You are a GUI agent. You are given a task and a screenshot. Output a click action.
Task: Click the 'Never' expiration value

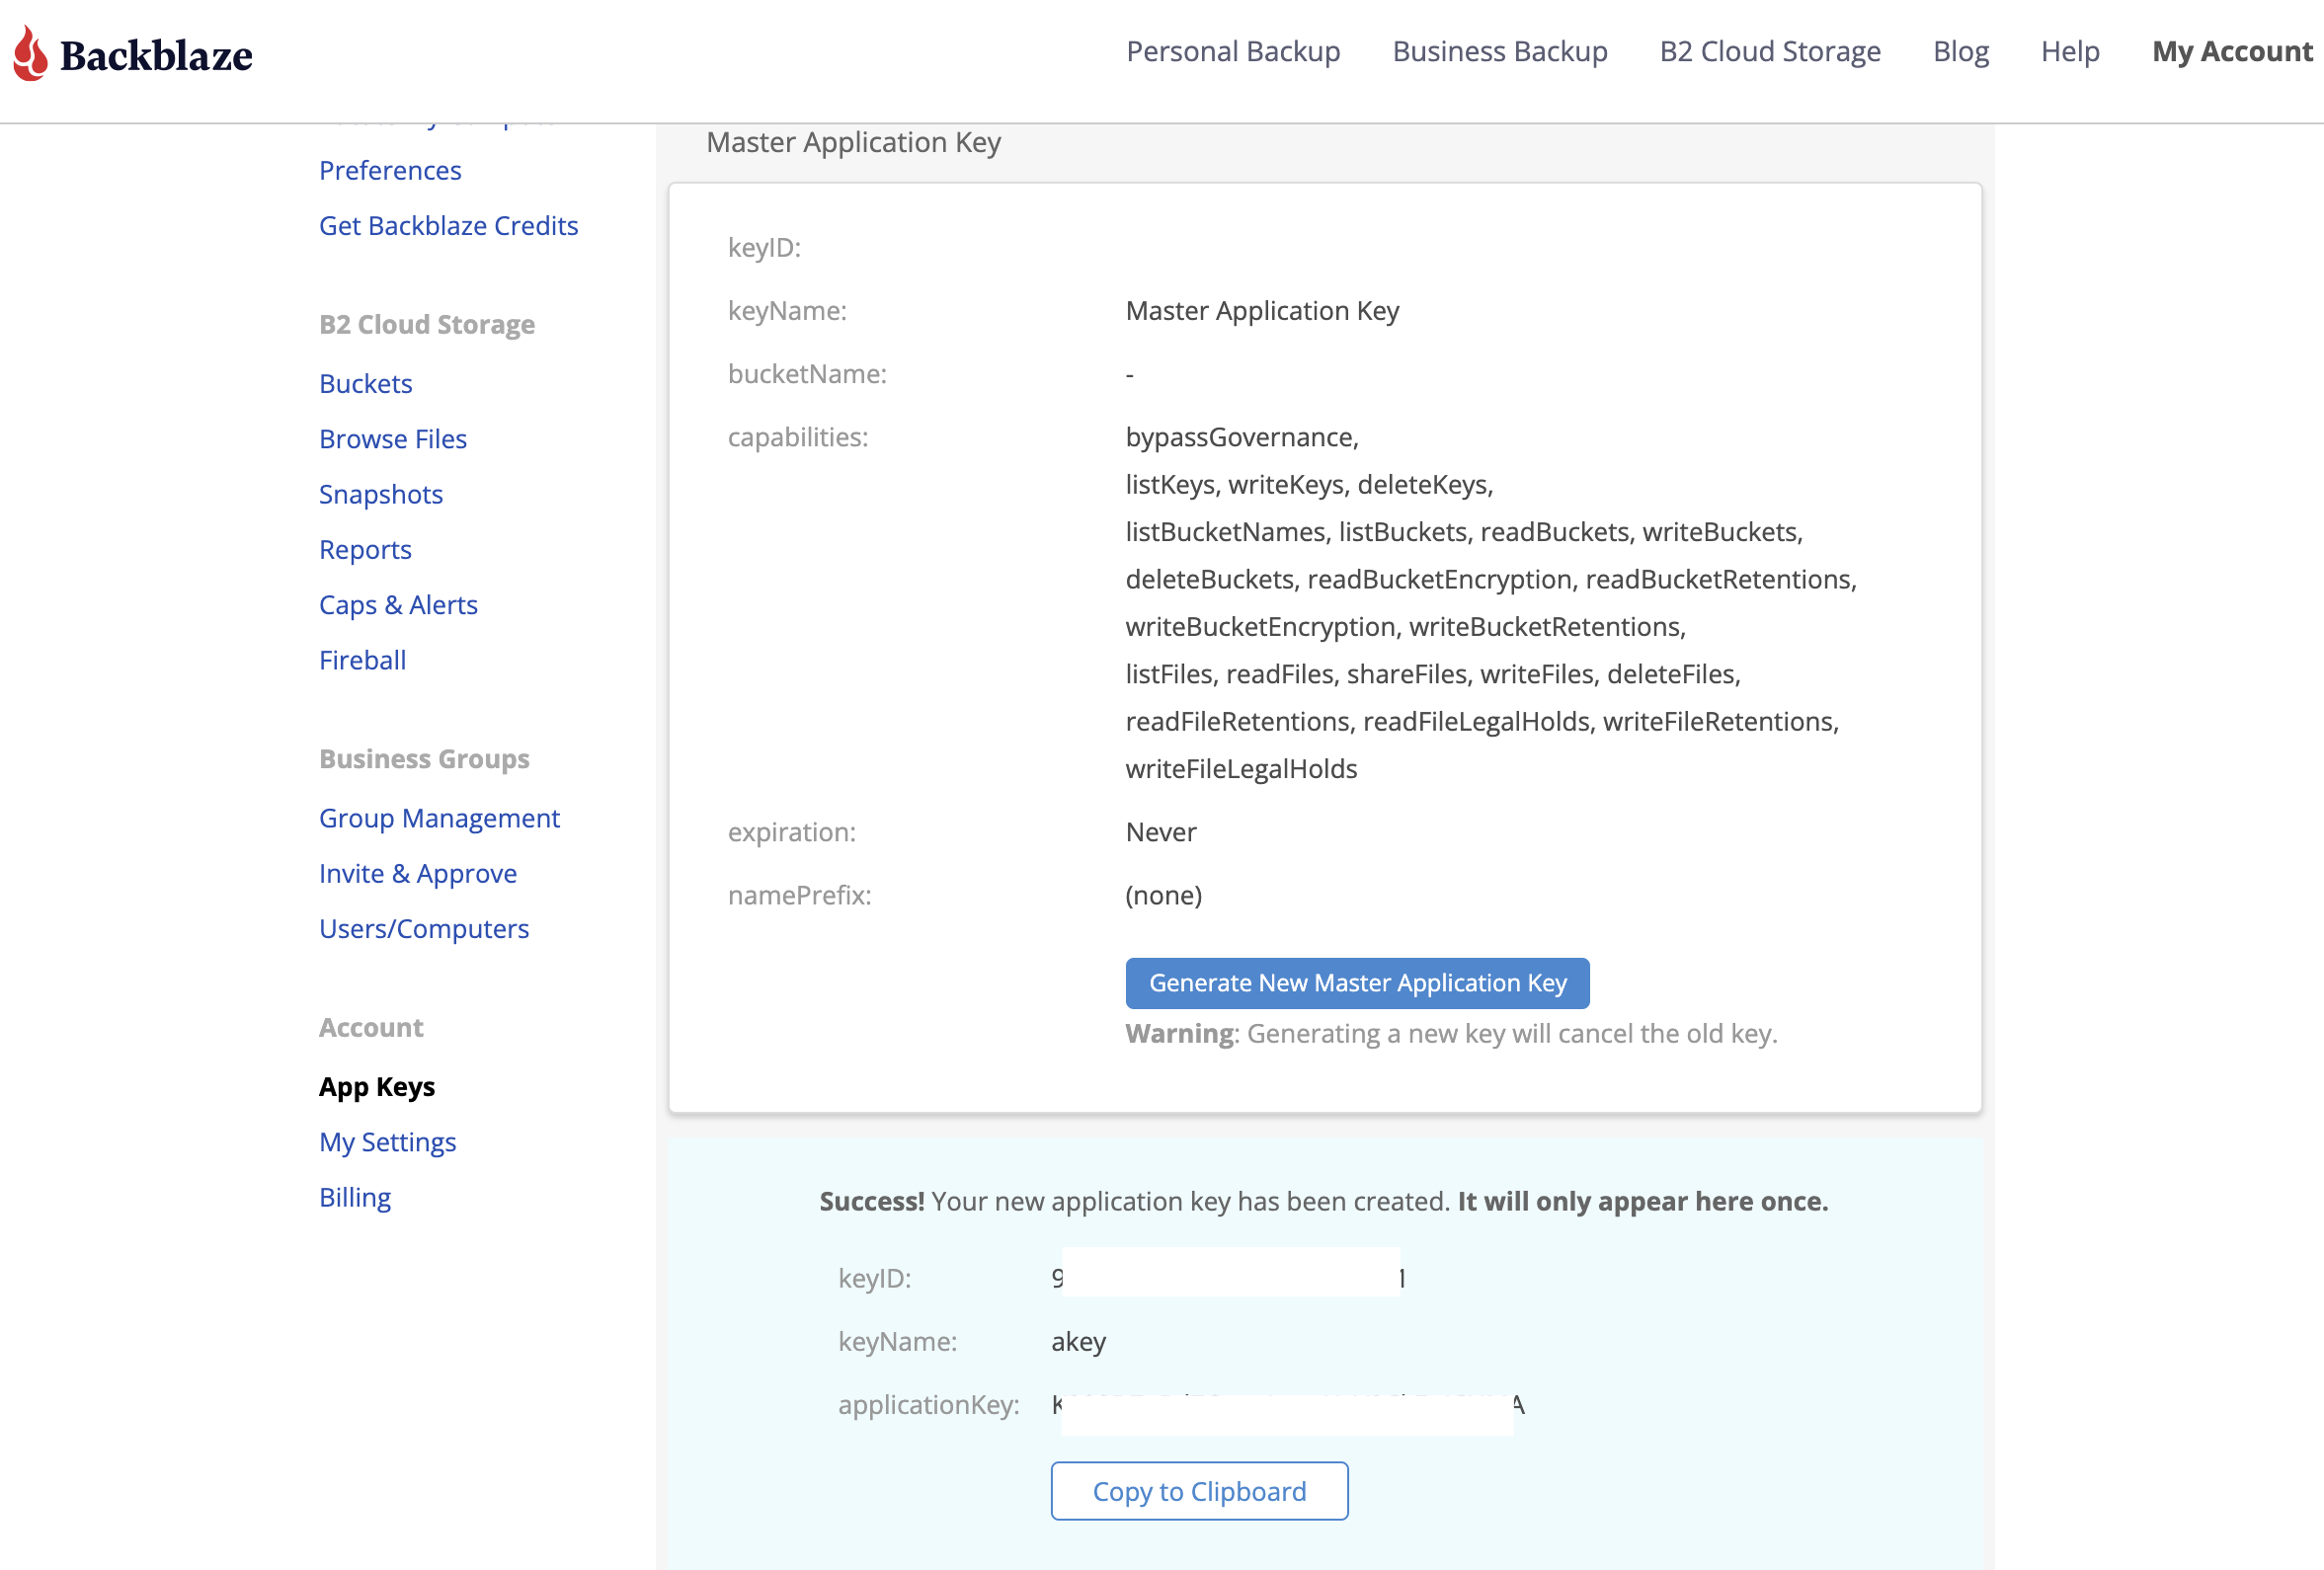tap(1160, 832)
